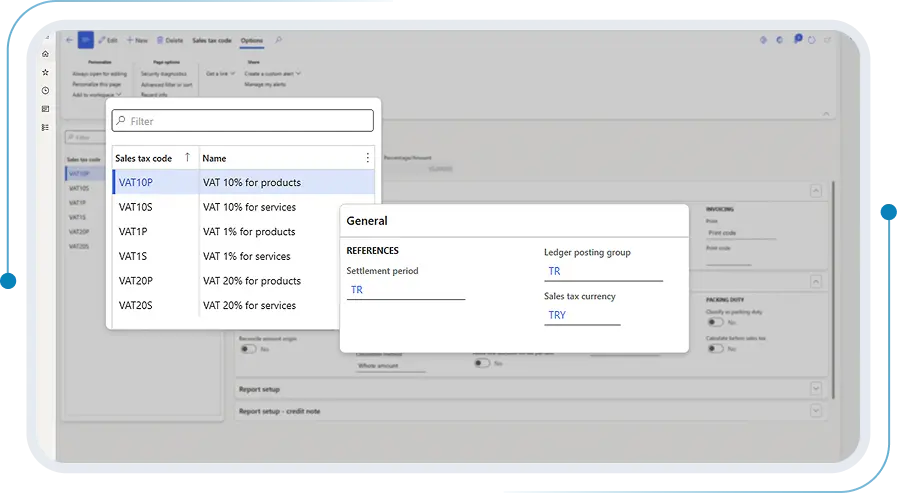This screenshot has height=493, width=897.
Task: Click the Ledger posting group field TR
Action: coord(603,271)
